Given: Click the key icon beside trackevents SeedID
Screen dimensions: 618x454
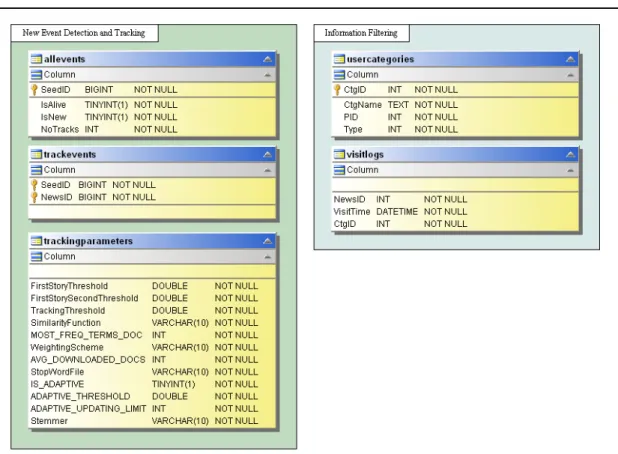Looking at the screenshot, I should point(34,185).
